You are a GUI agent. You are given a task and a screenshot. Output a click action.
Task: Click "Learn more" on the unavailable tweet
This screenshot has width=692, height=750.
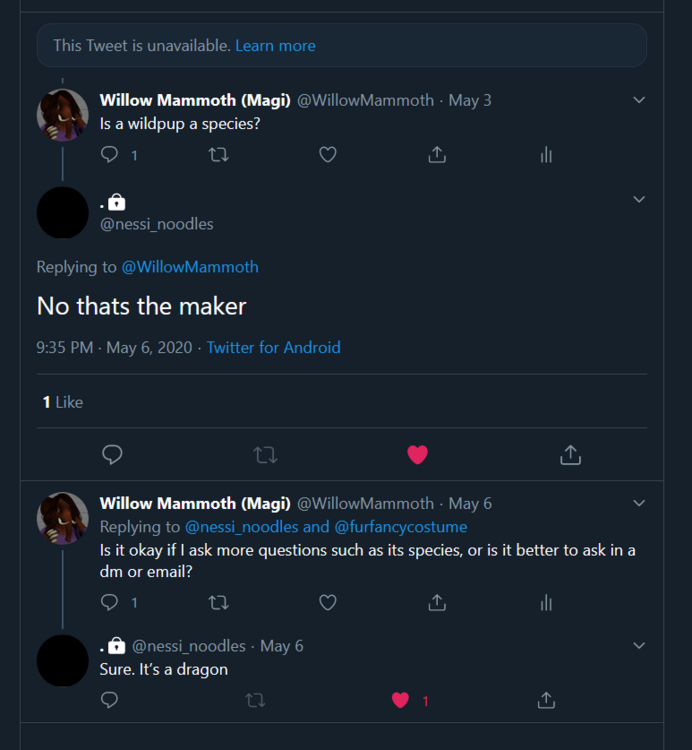275,45
